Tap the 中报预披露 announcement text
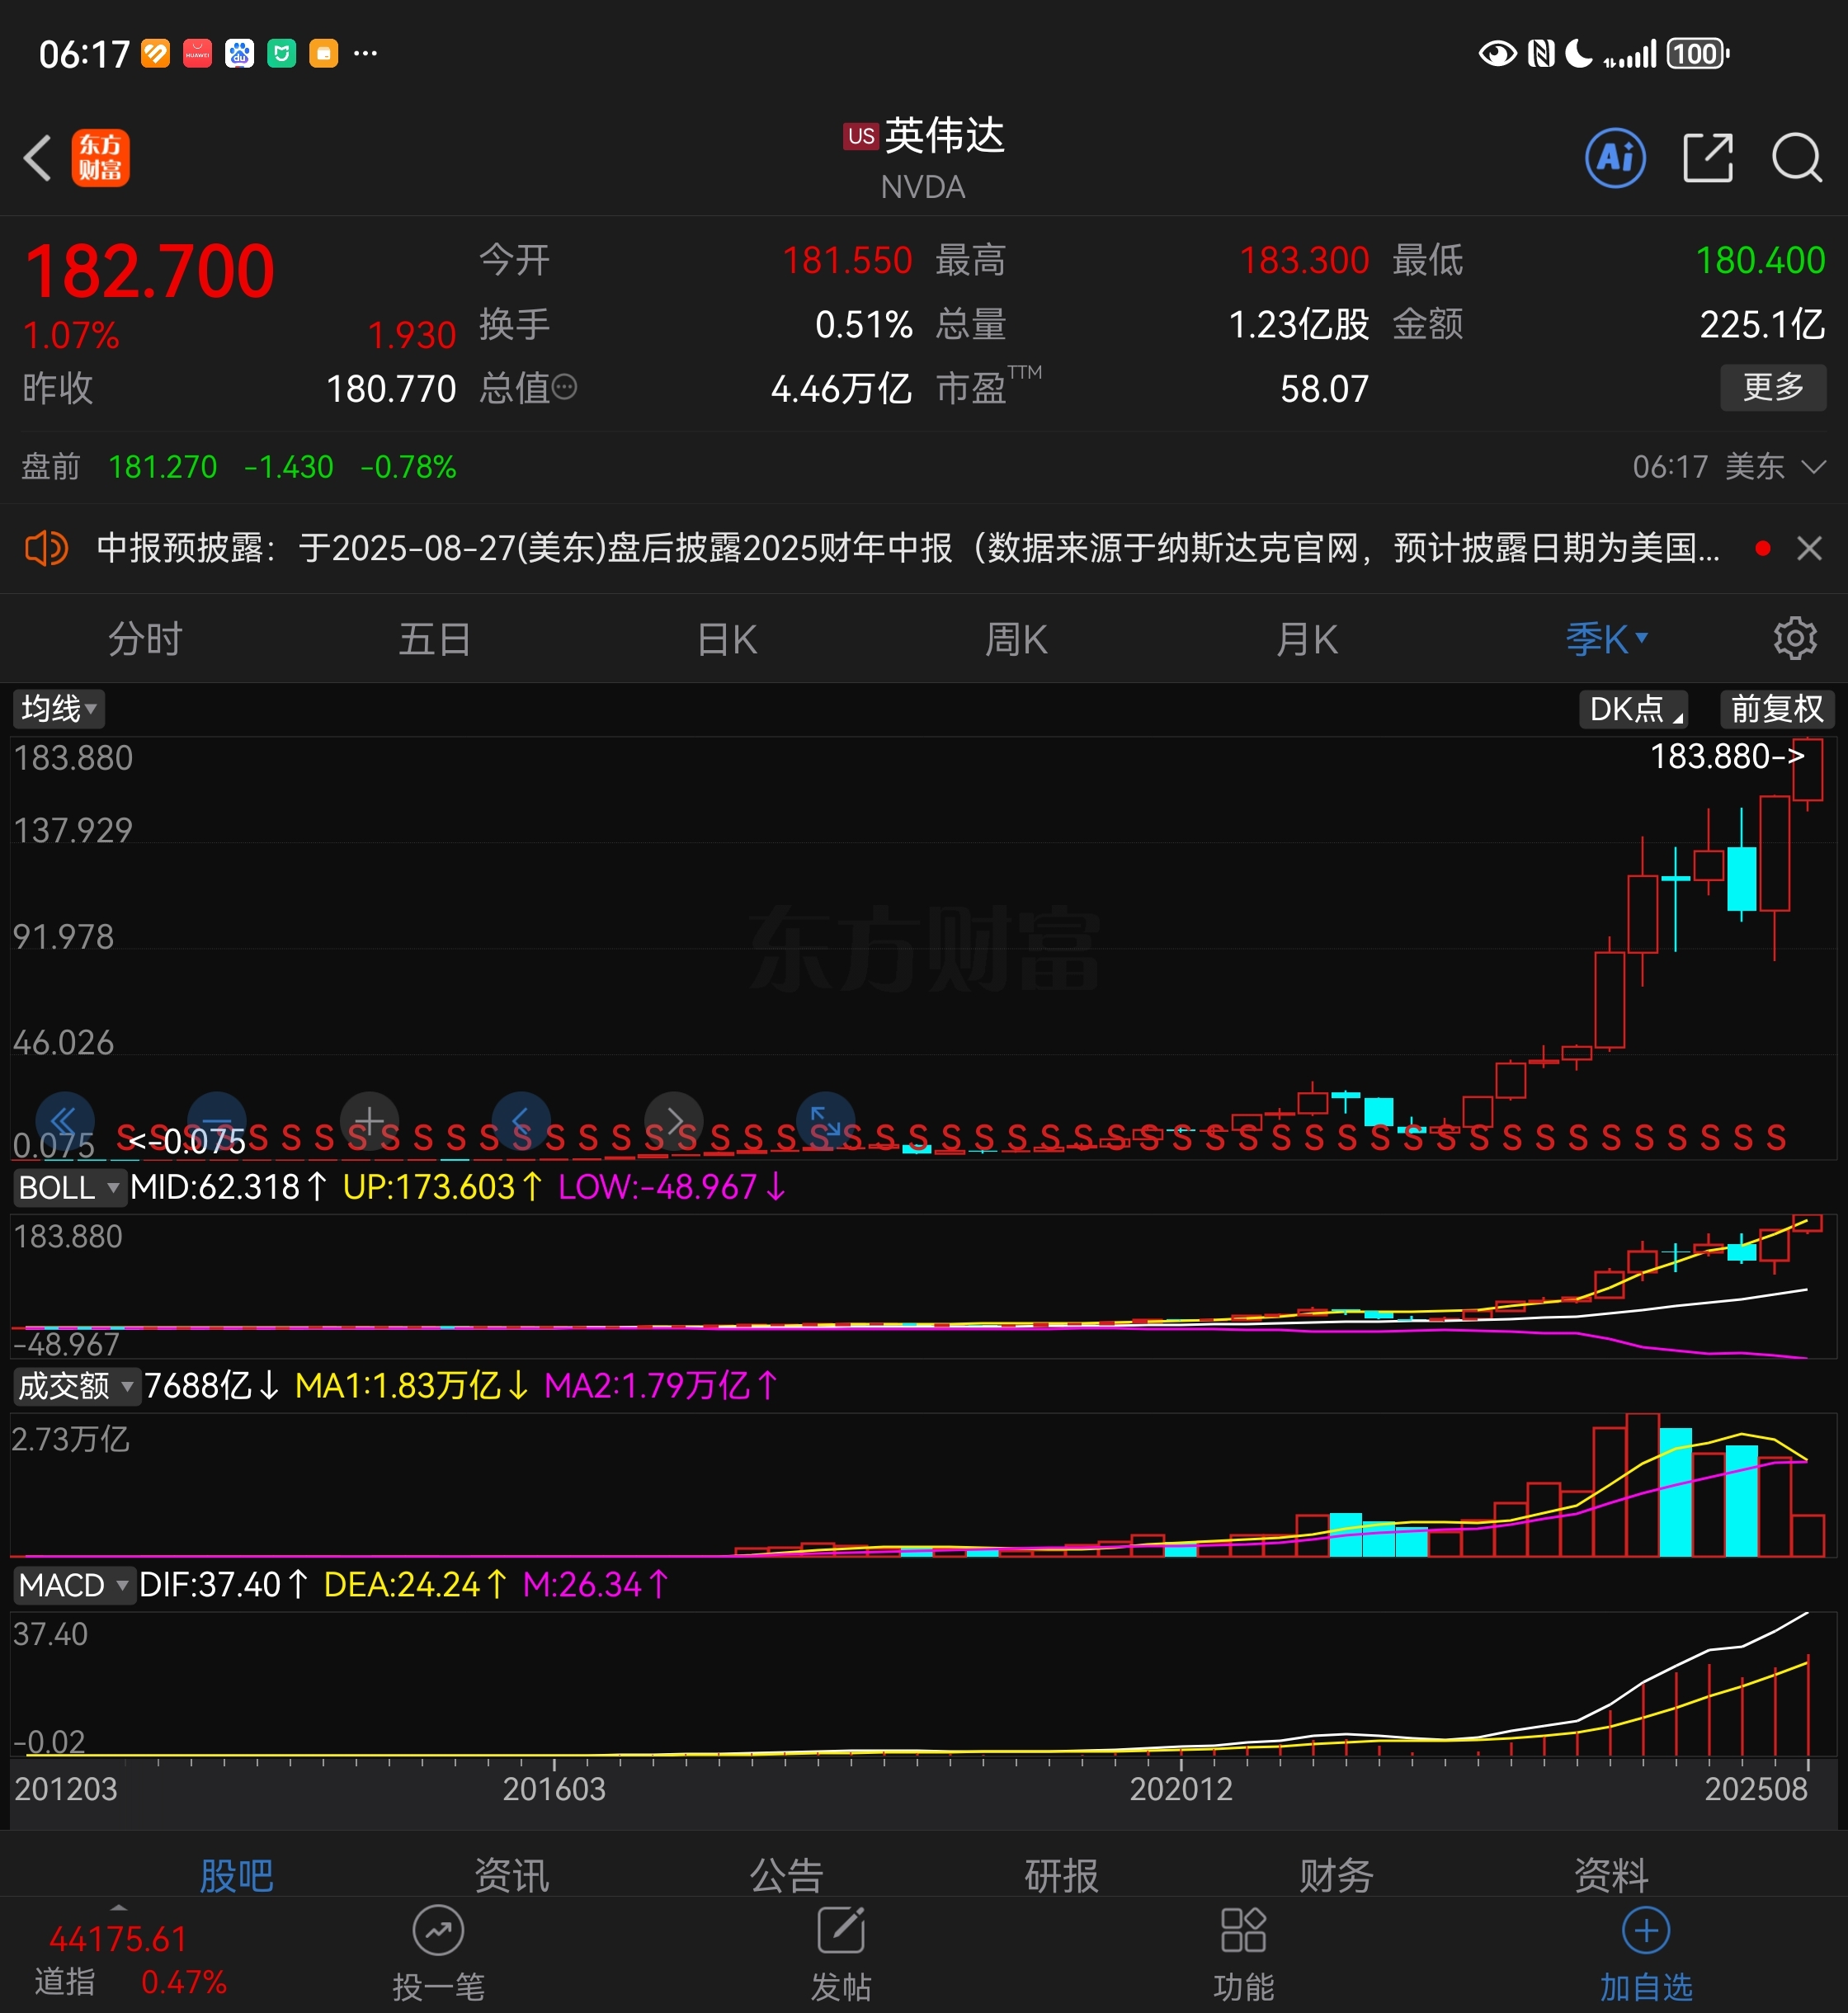The height and width of the screenshot is (2013, 1848). (x=908, y=548)
